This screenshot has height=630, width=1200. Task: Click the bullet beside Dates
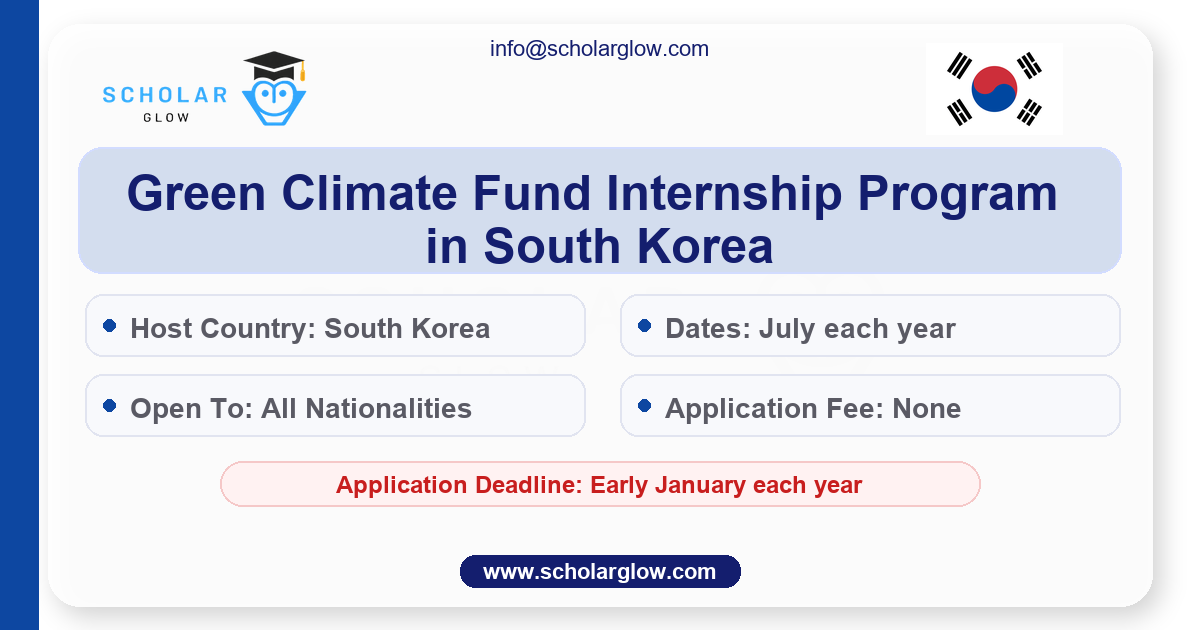click(645, 326)
